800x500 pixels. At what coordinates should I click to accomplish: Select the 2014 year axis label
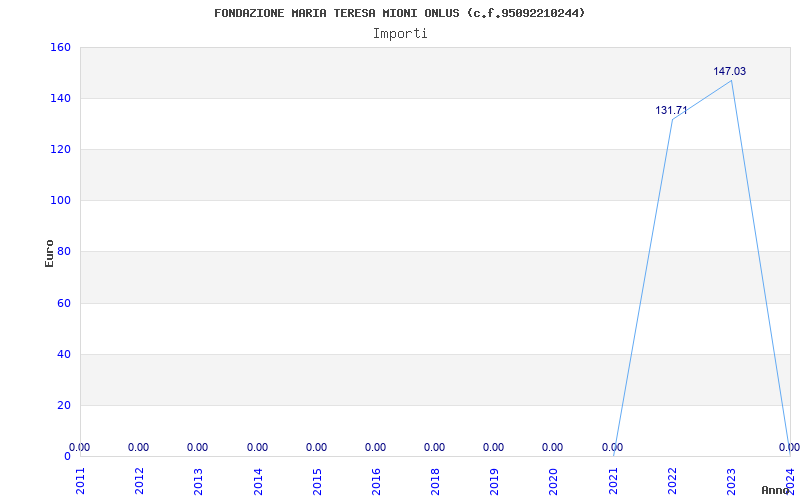[258, 481]
